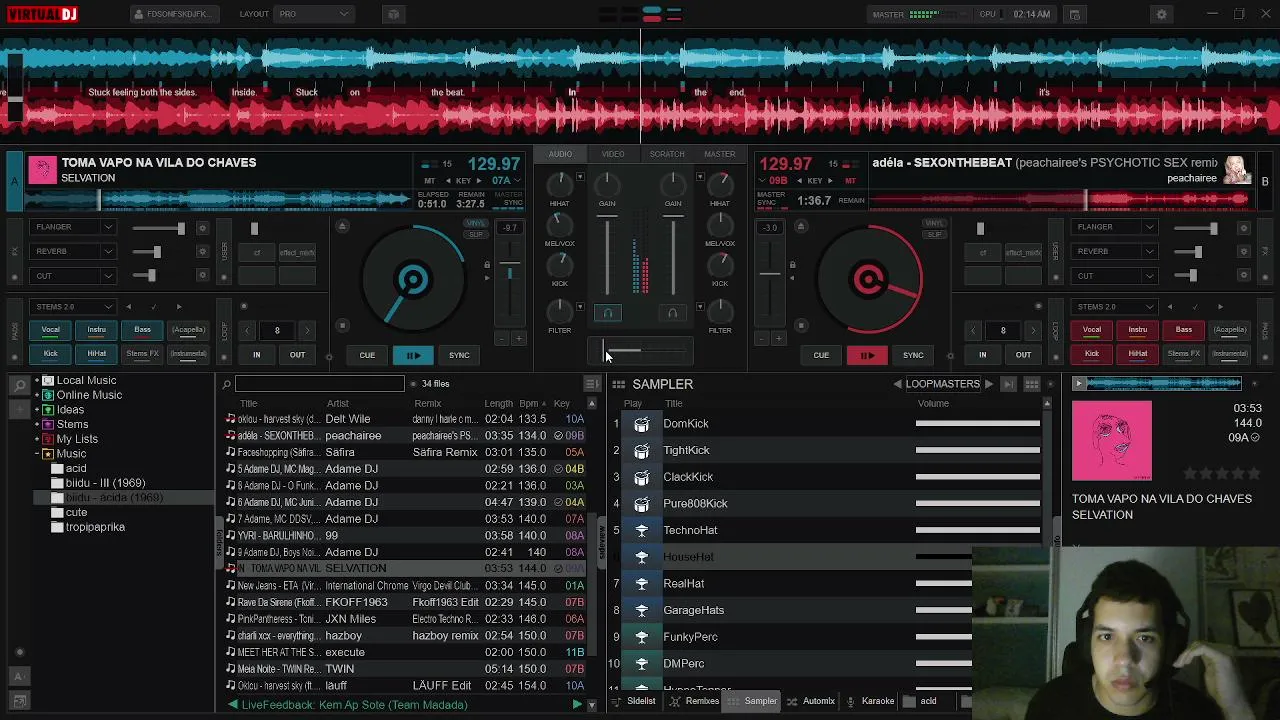This screenshot has width=1280, height=720.
Task: Trigger the GarageHats sampler pad
Action: click(x=642, y=610)
